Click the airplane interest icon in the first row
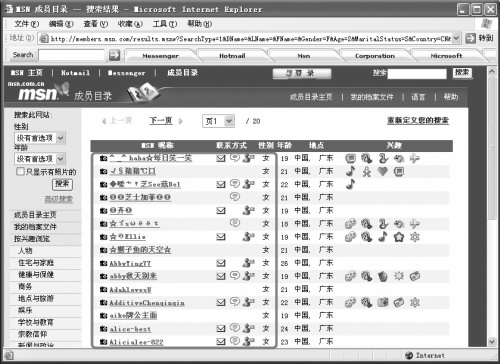Viewport: 500px width, 364px height. pos(415,158)
